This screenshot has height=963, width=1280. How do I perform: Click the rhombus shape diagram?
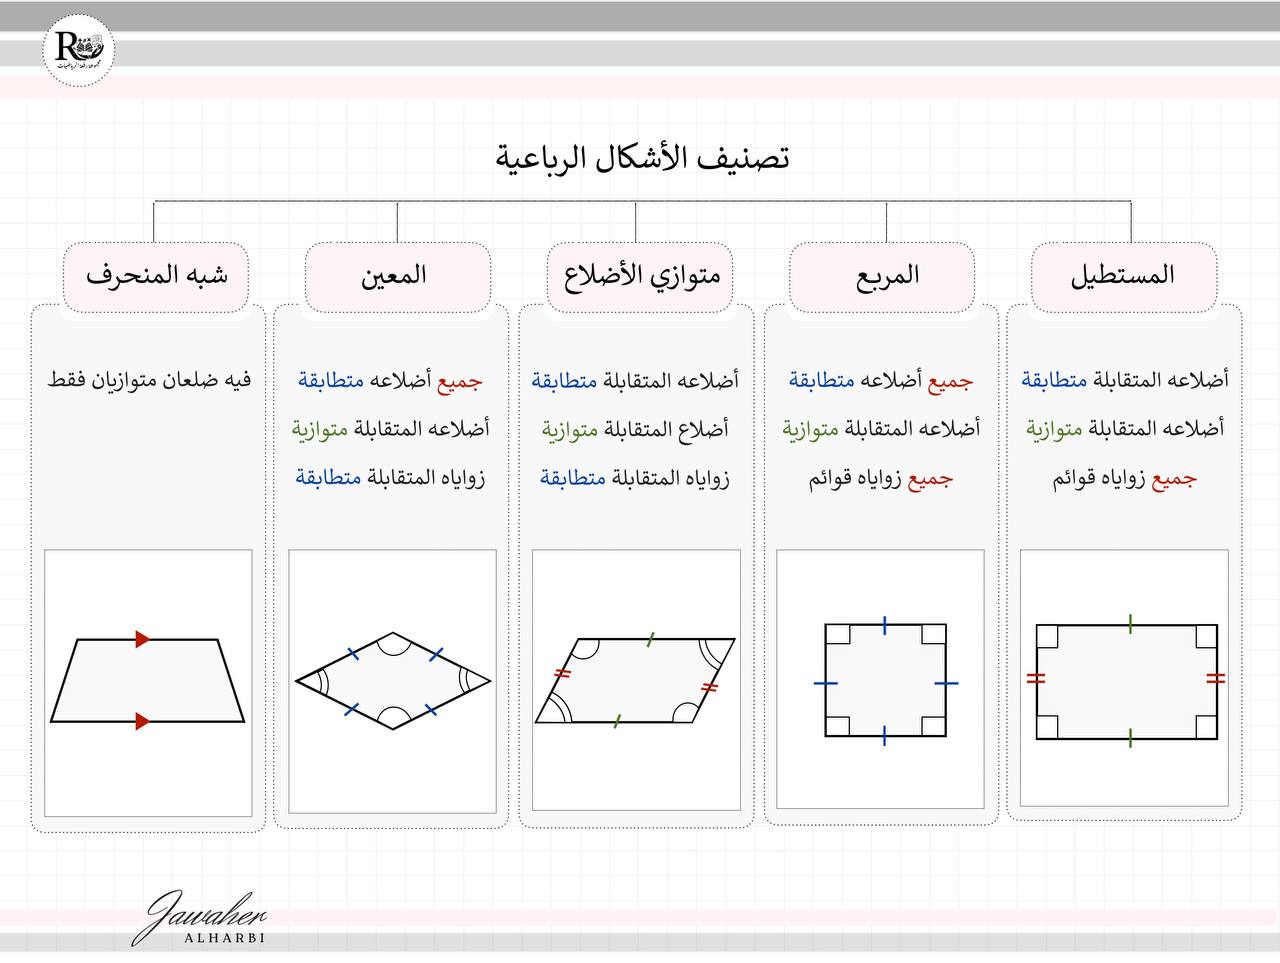tap(392, 681)
